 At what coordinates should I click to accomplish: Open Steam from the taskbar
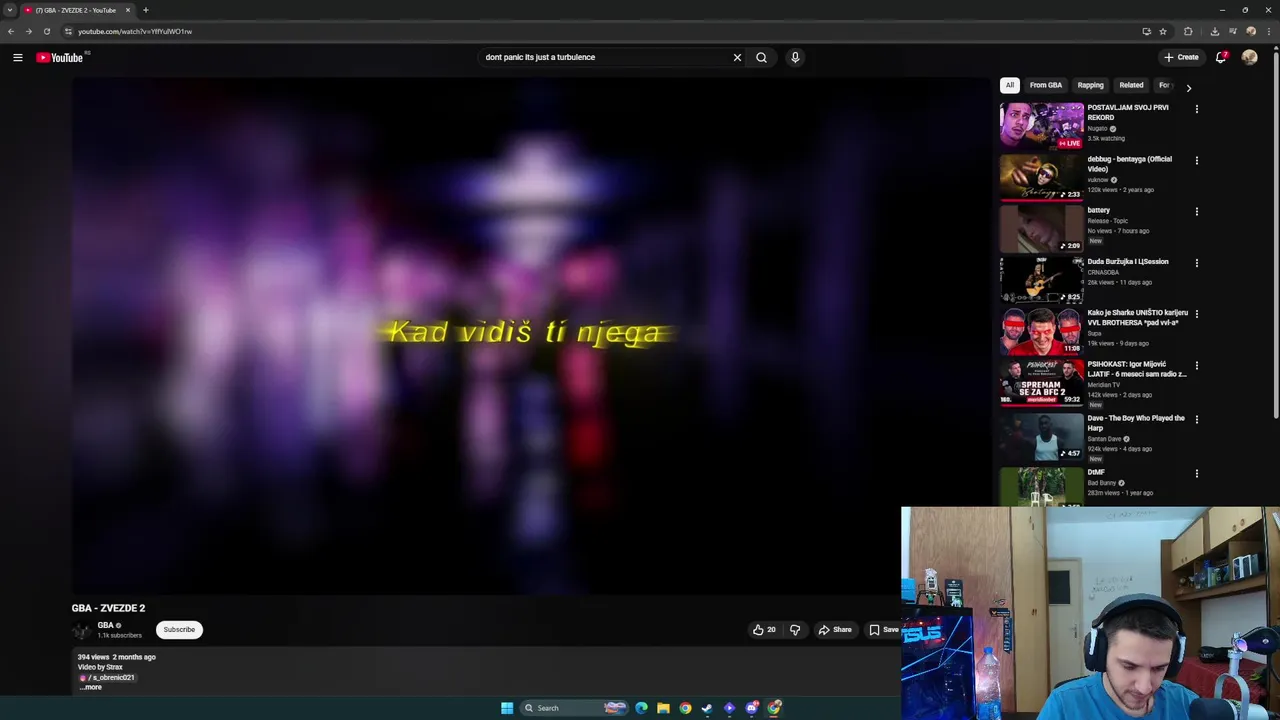[x=707, y=708]
